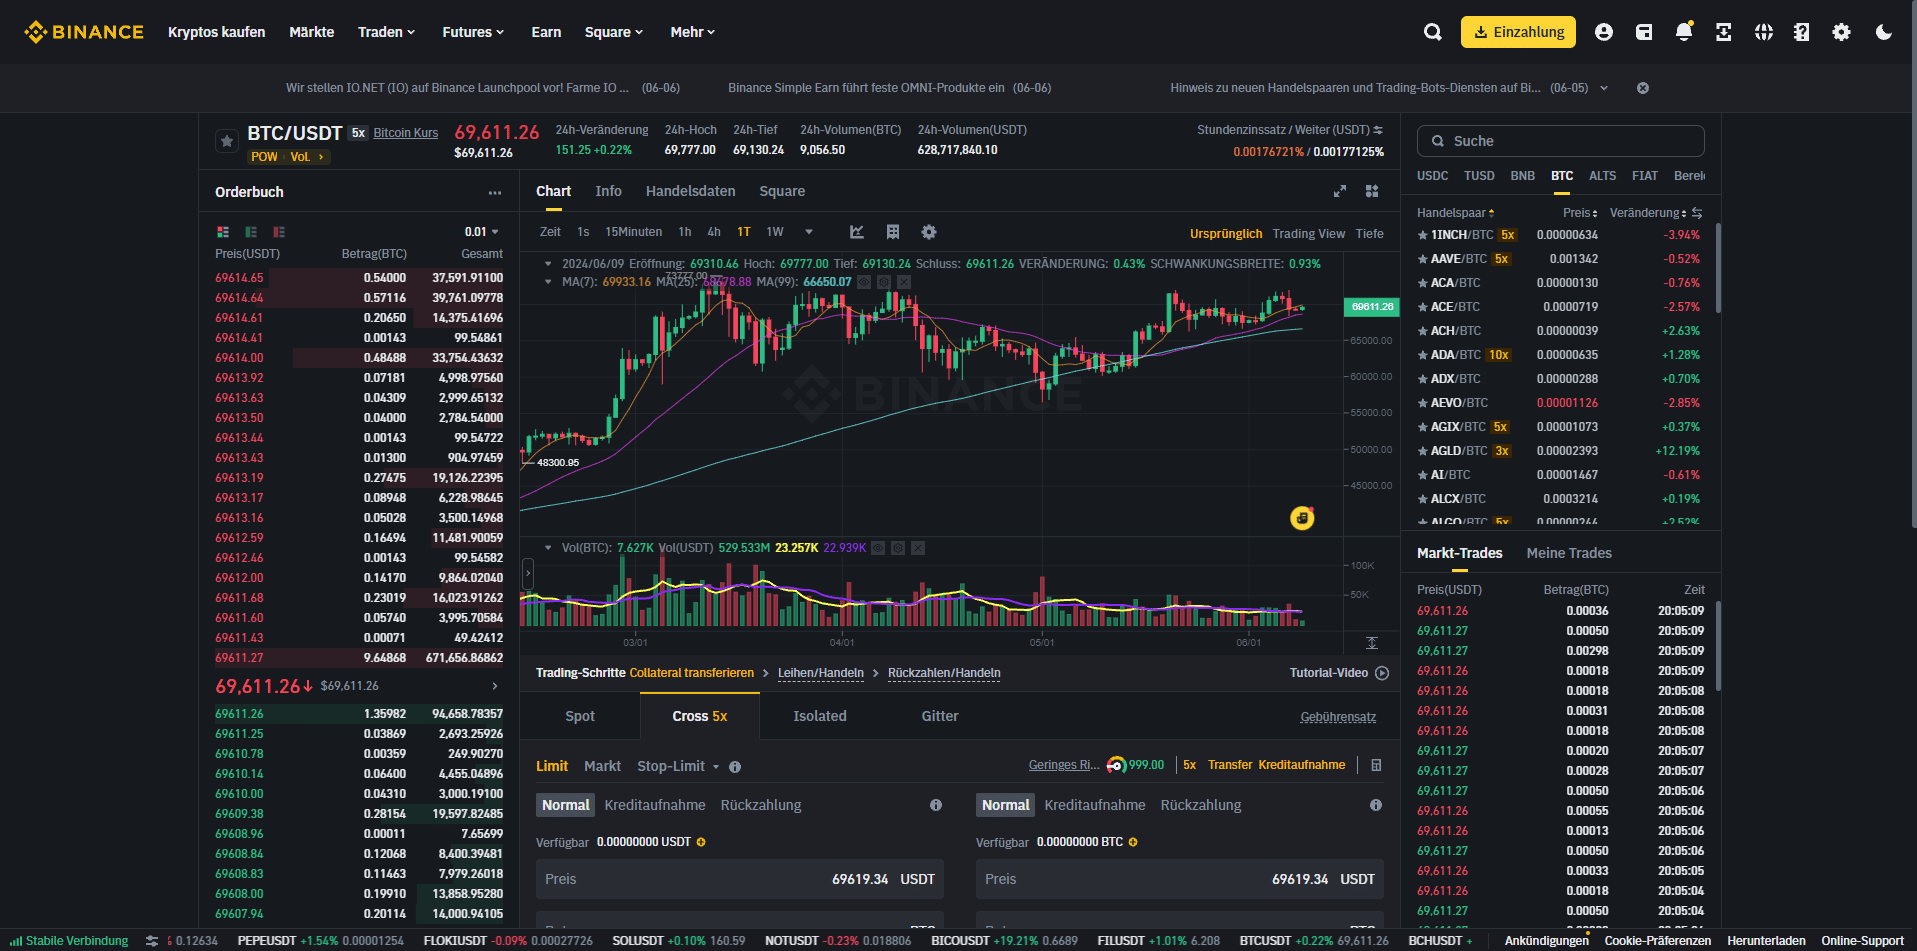Select Rückzahlung mode in buy form
This screenshot has width=1917, height=951.
[761, 805]
